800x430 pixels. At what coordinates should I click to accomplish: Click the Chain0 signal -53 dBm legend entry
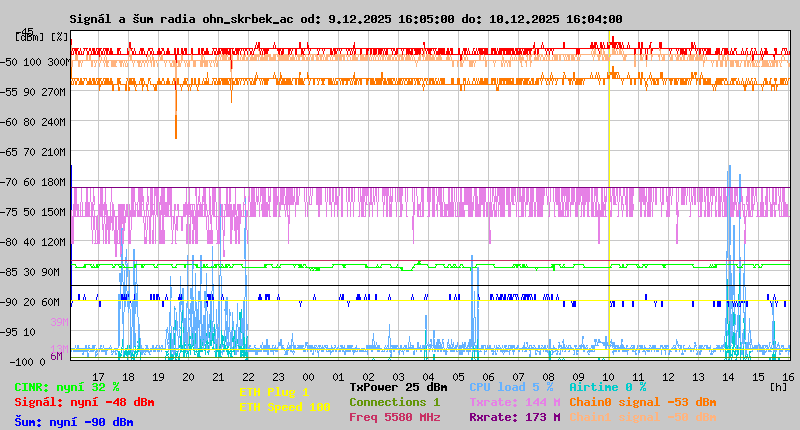pyautogui.click(x=642, y=402)
